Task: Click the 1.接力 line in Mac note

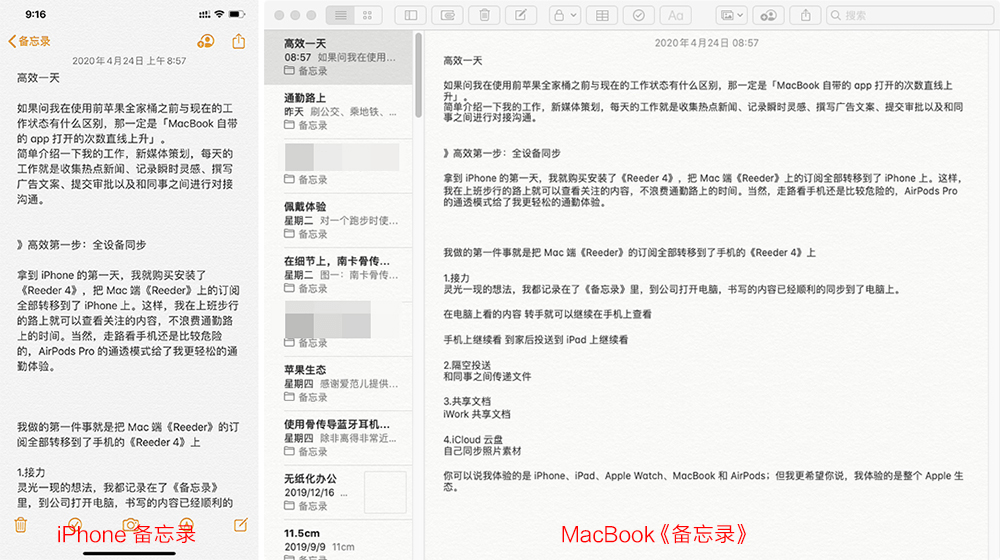Action: 457,278
